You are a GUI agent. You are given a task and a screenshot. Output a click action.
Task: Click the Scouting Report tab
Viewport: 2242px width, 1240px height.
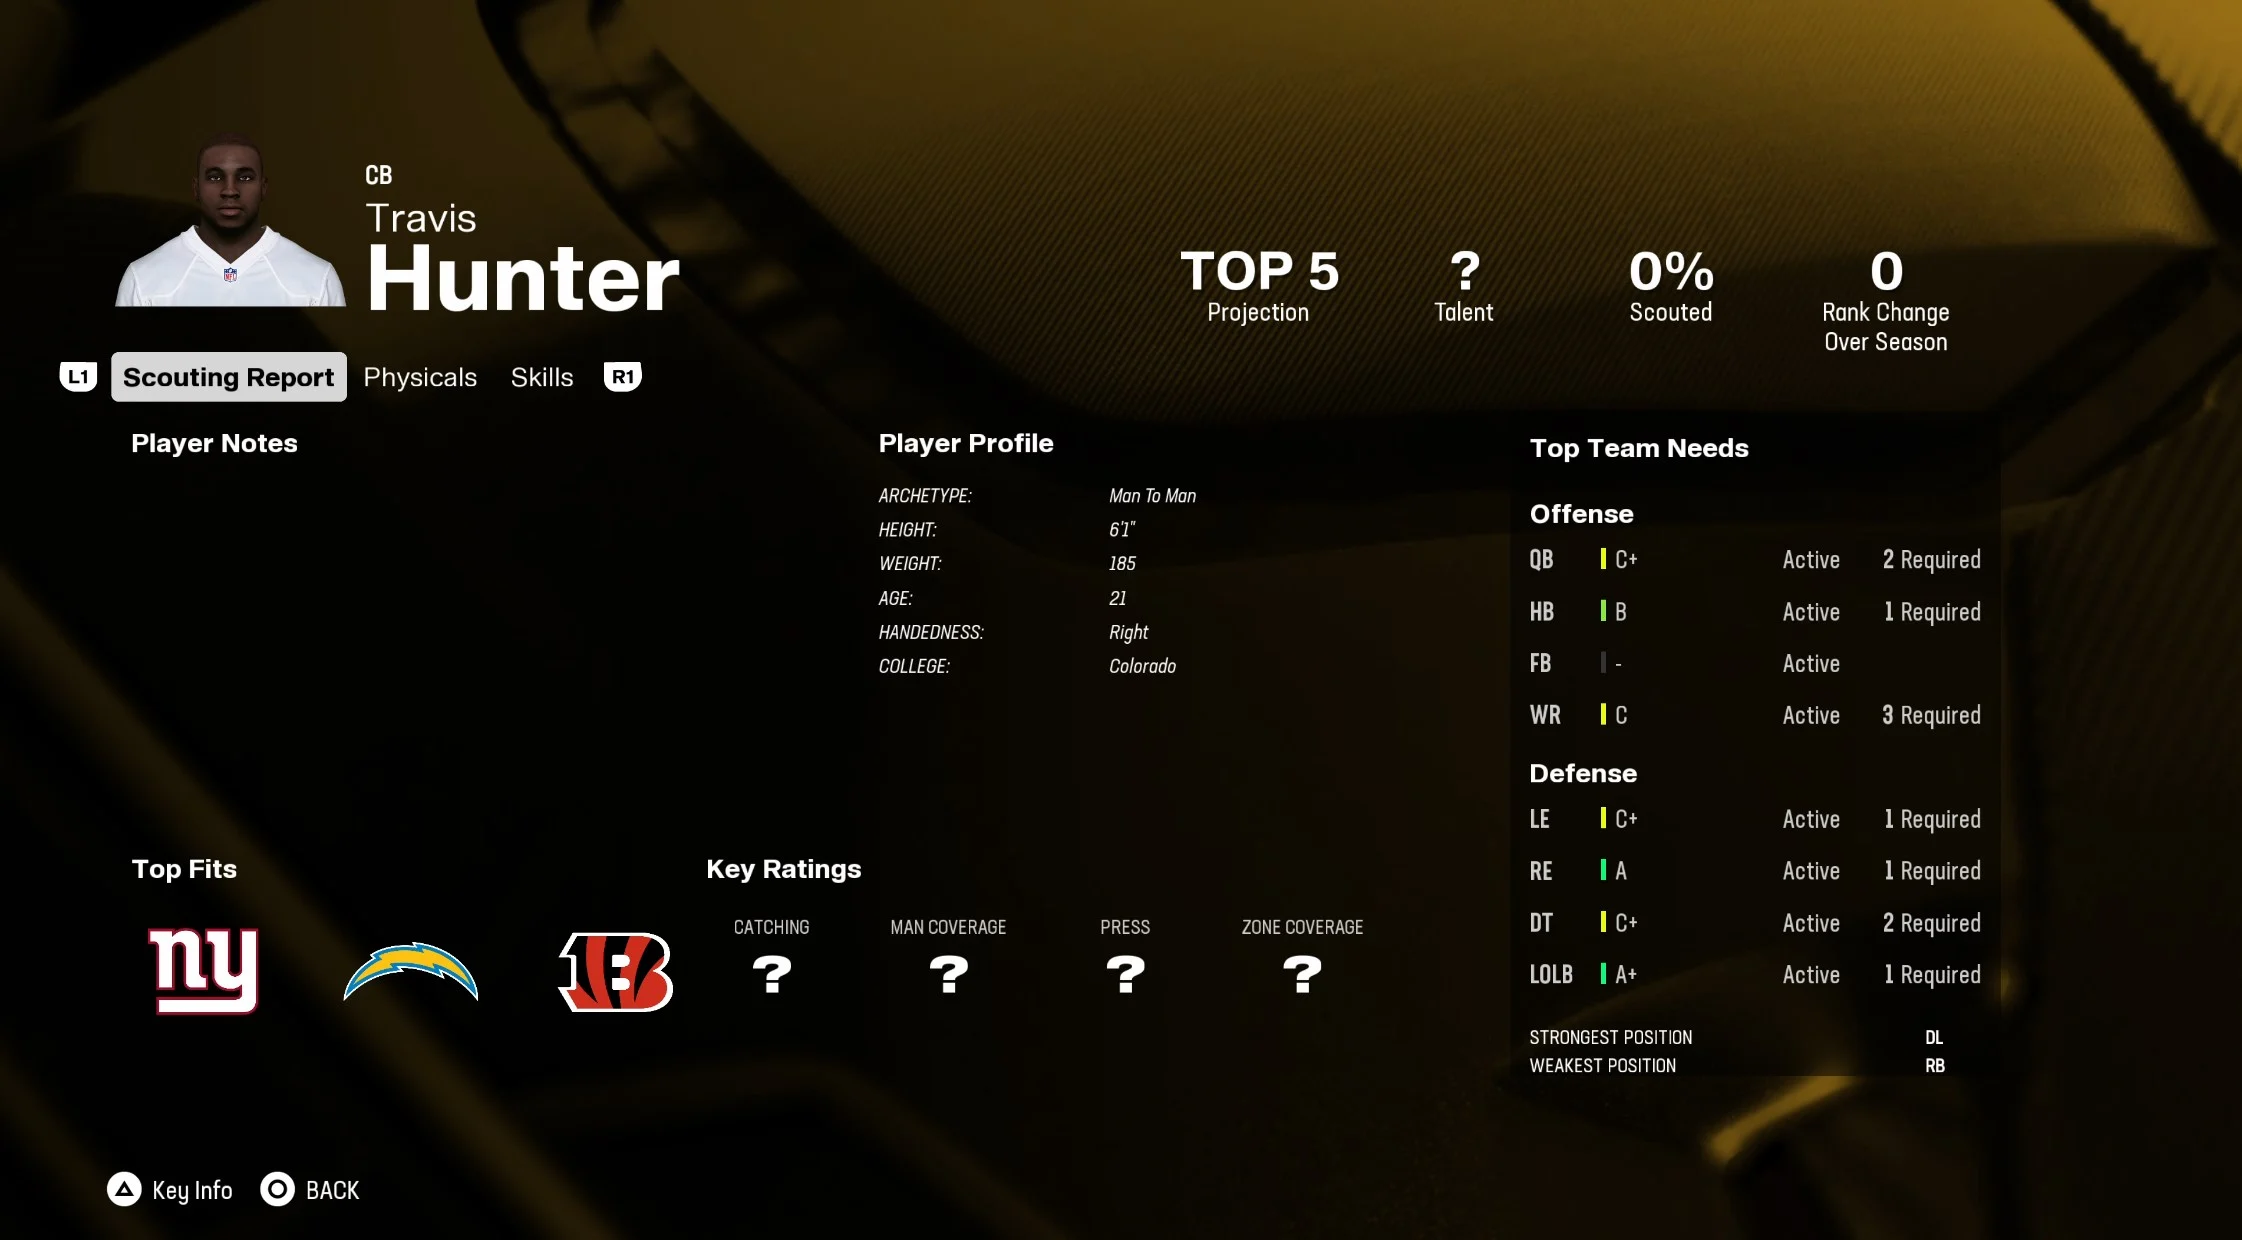tap(227, 377)
